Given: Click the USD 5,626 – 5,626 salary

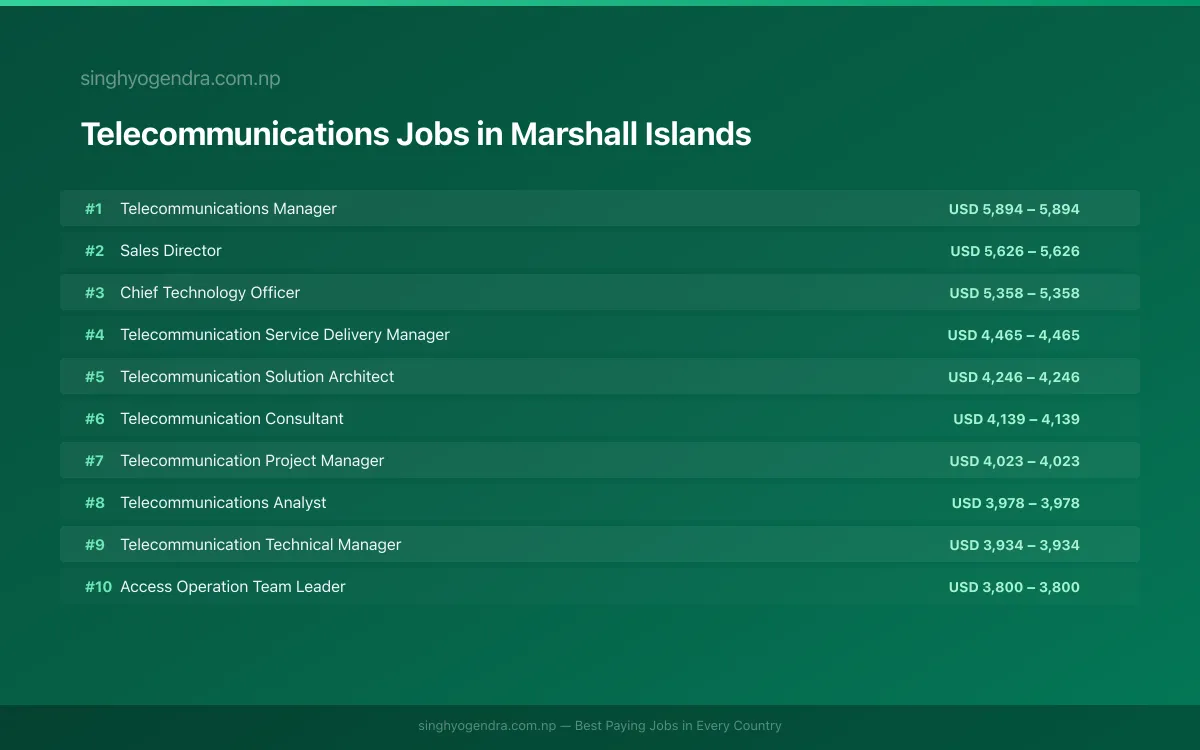Looking at the screenshot, I should 1015,251.
